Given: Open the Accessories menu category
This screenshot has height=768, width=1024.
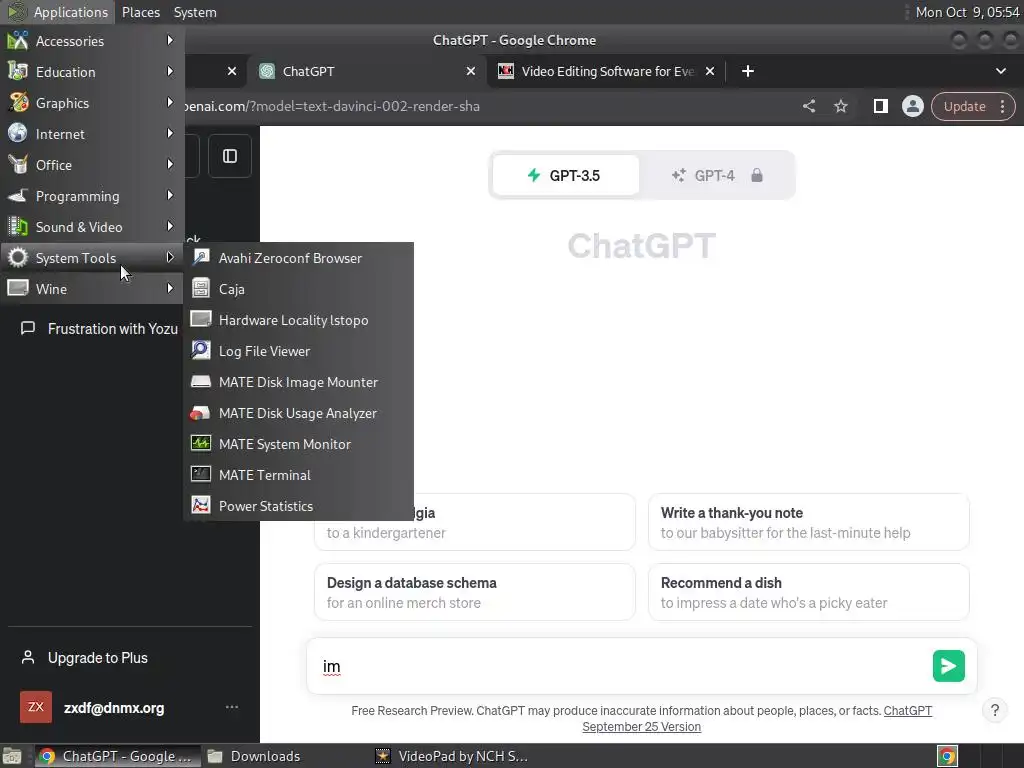Looking at the screenshot, I should pyautogui.click(x=92, y=40).
